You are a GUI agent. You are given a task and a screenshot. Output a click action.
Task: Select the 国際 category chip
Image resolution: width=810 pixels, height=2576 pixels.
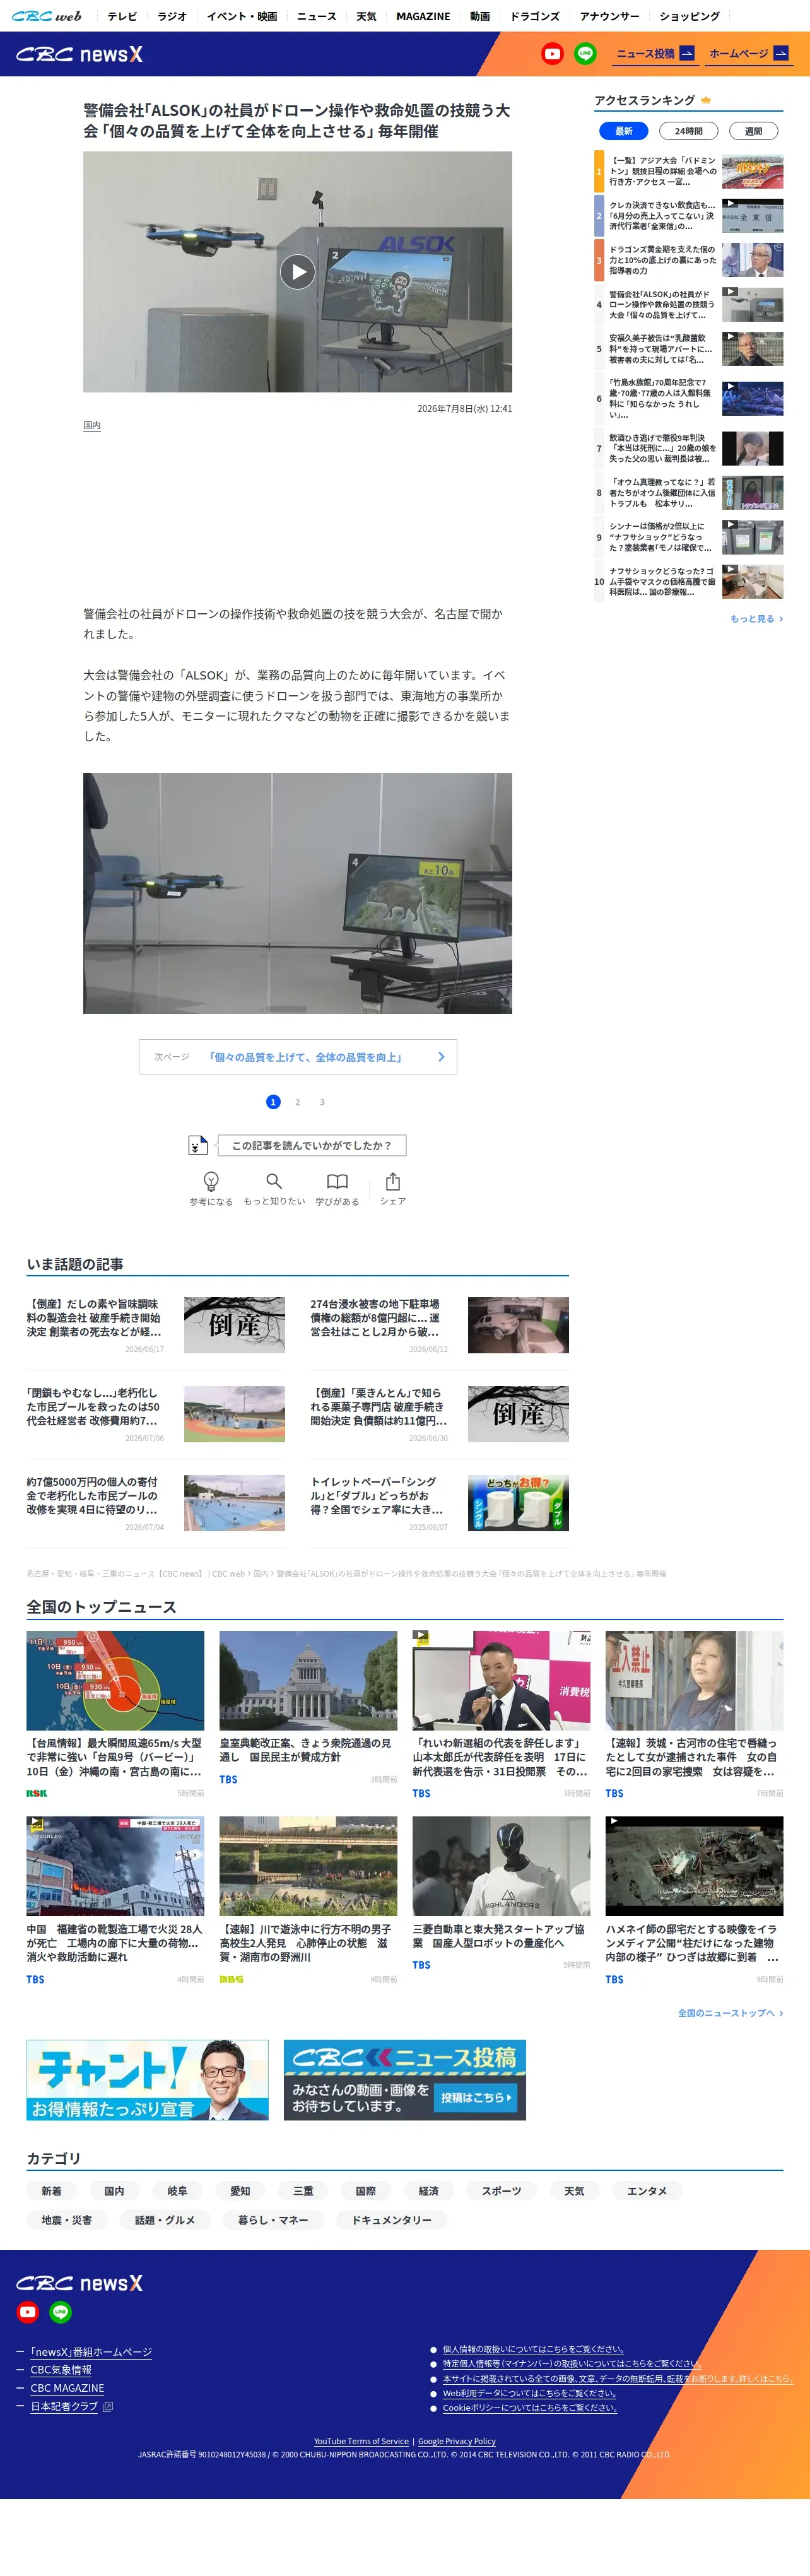[x=366, y=2191]
